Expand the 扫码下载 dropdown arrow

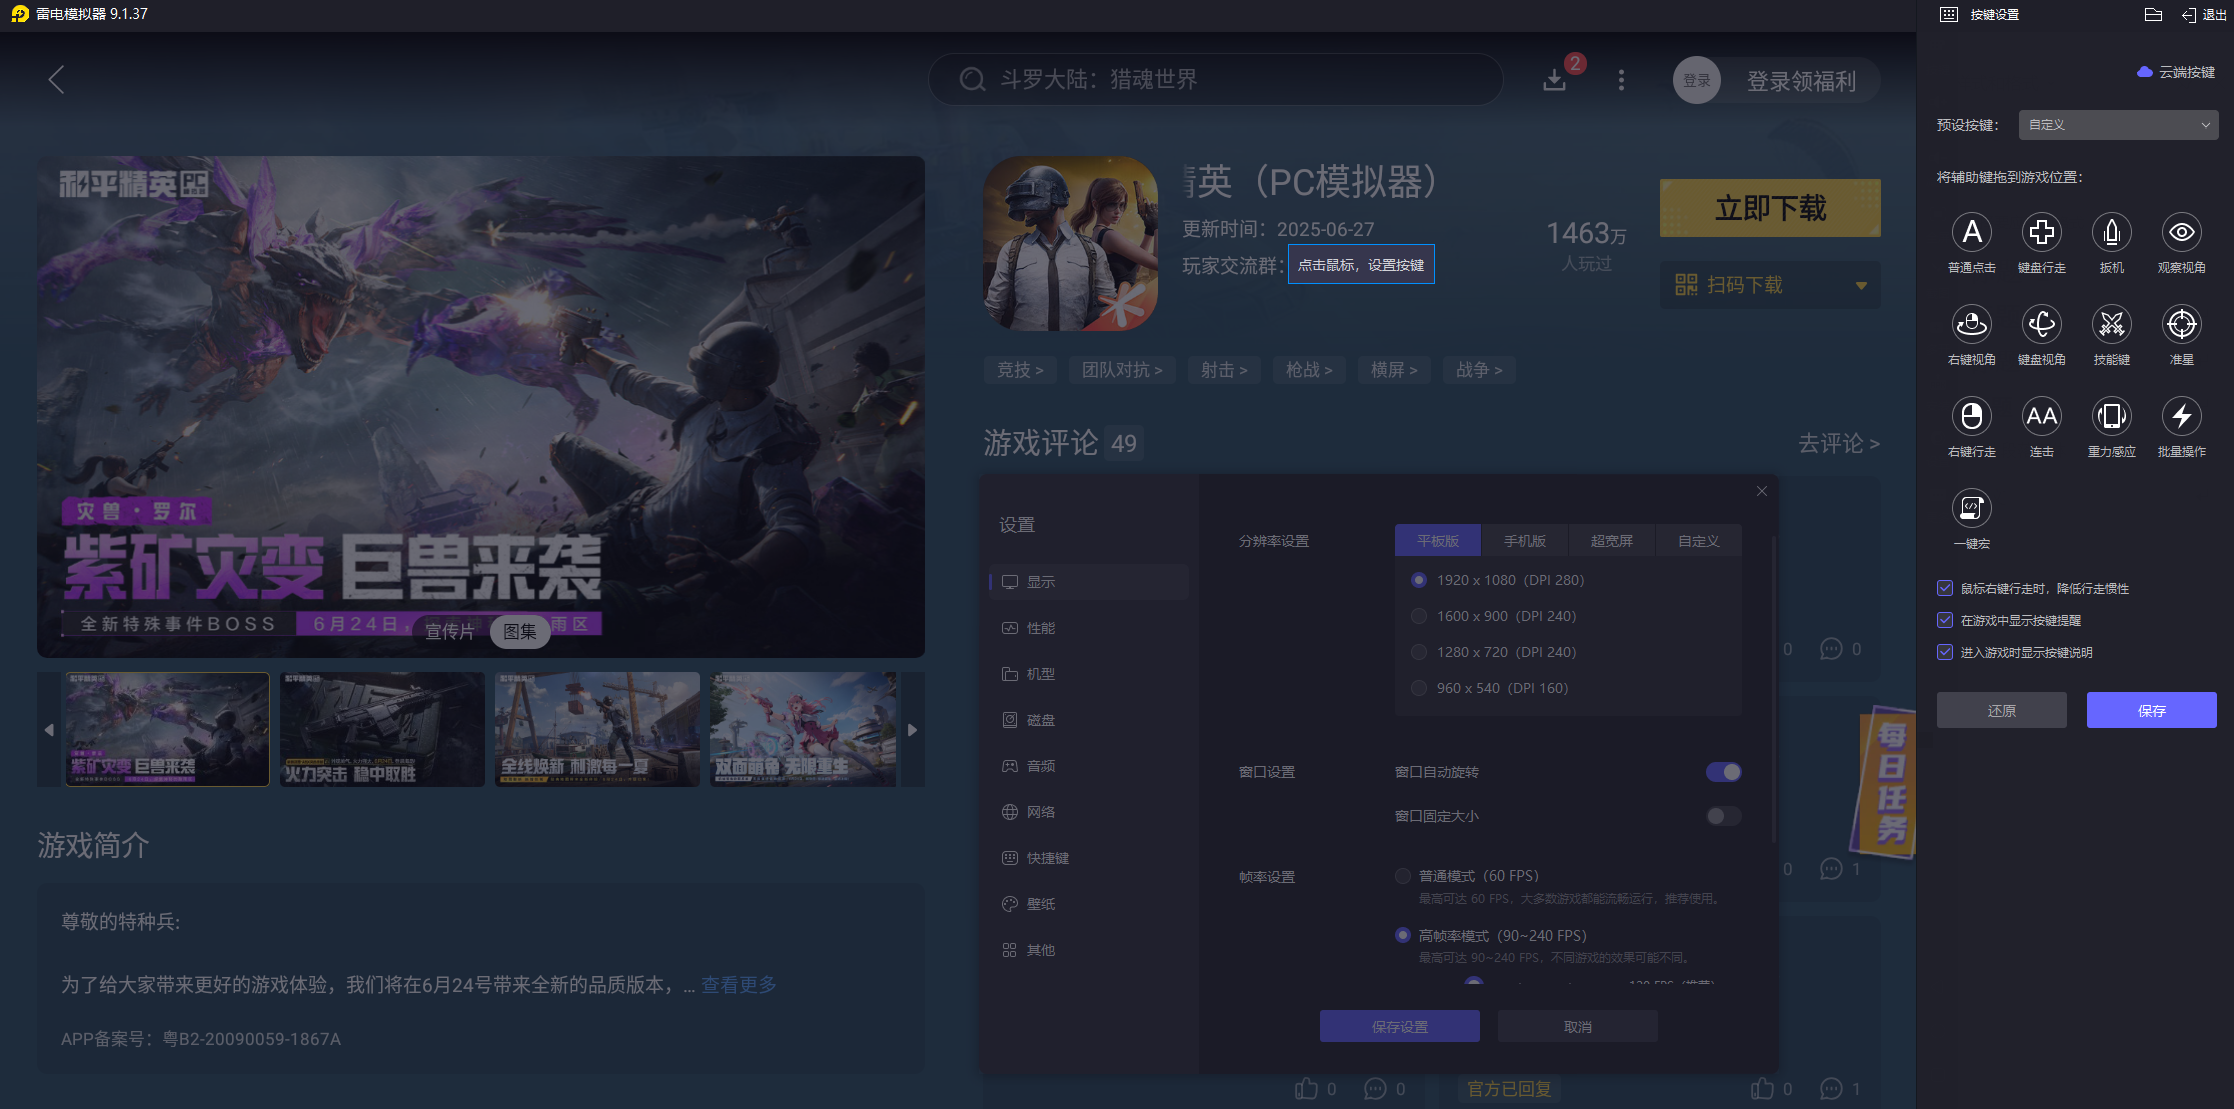[x=1861, y=286]
